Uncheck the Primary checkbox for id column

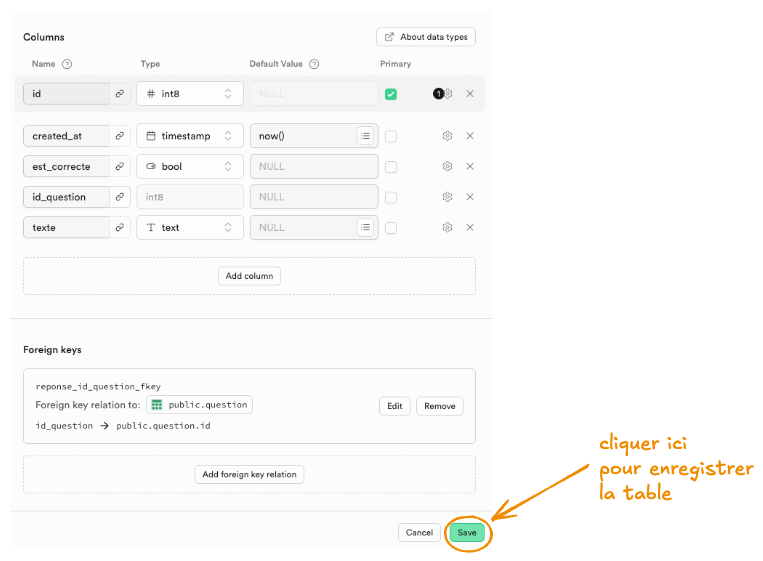tap(391, 94)
